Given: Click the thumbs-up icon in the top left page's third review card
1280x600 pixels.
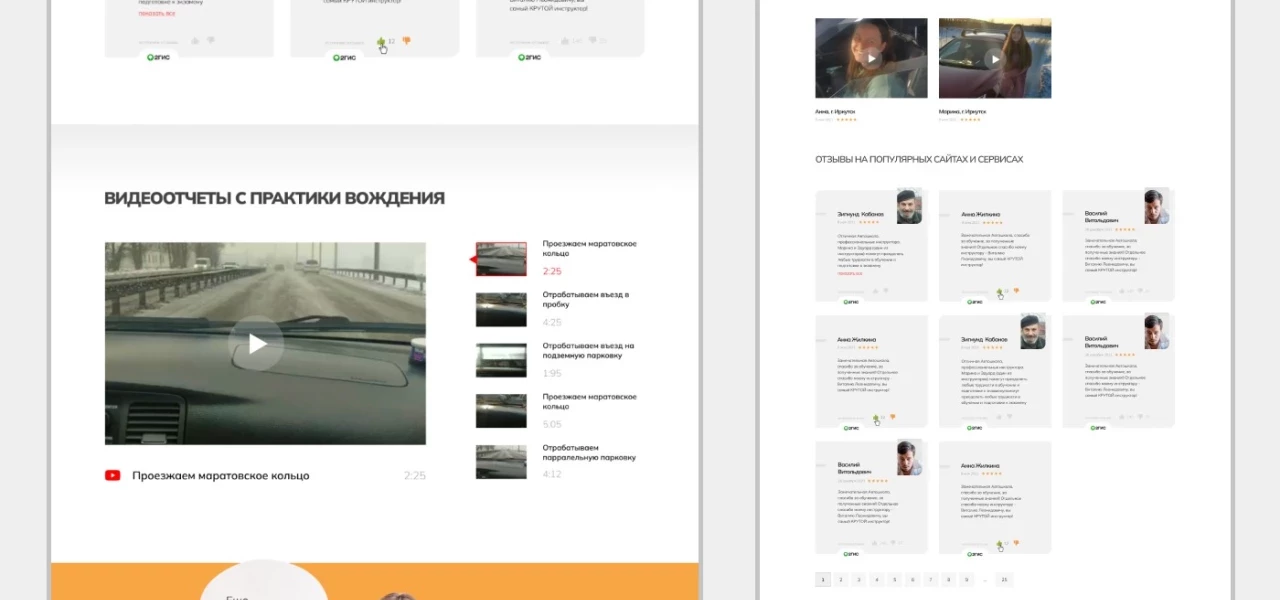Looking at the screenshot, I should [x=566, y=41].
